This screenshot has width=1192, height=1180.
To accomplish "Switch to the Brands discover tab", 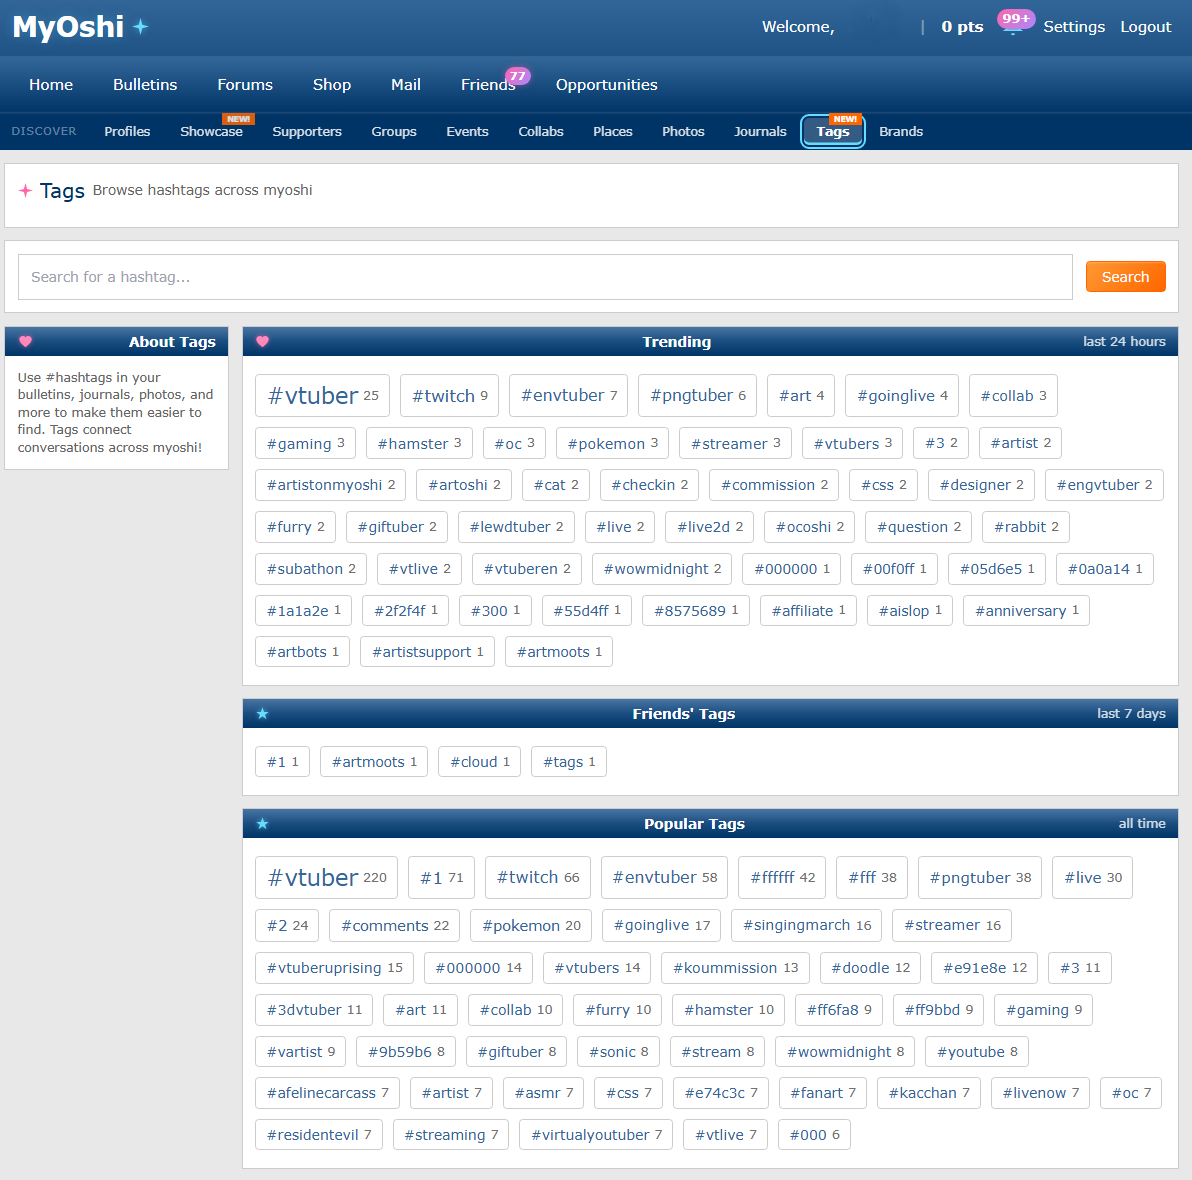I will tap(901, 132).
